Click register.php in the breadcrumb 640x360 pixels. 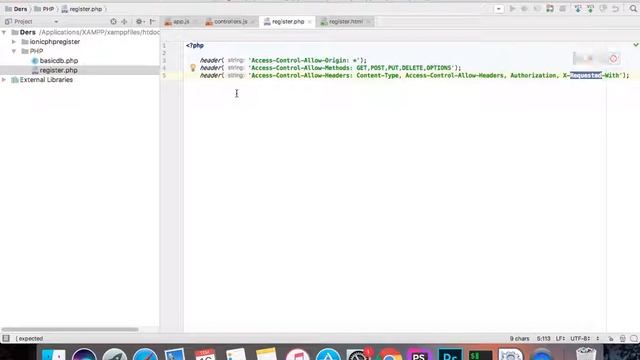82,9
